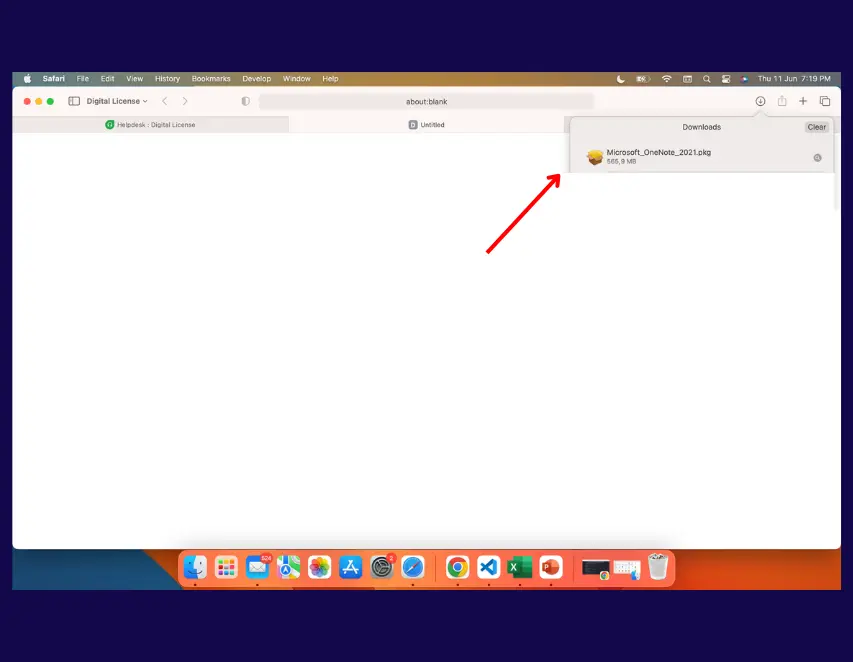Select the Untitled tab

(x=426, y=125)
